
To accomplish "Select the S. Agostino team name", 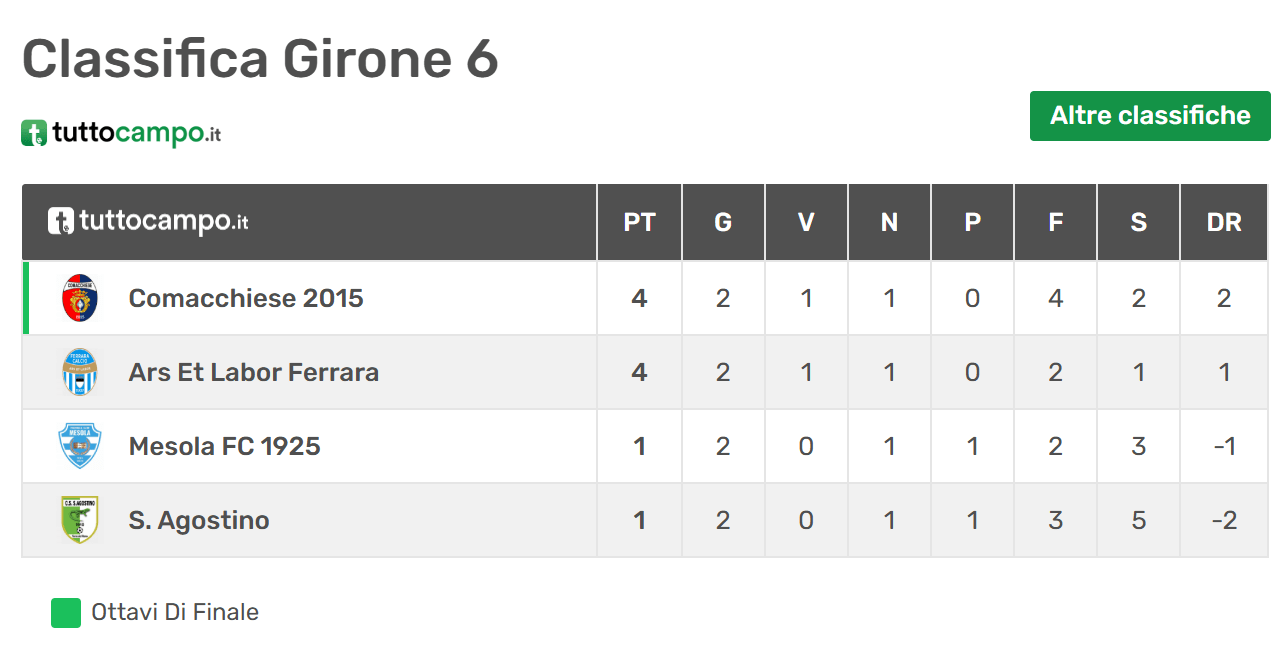I will [x=199, y=520].
